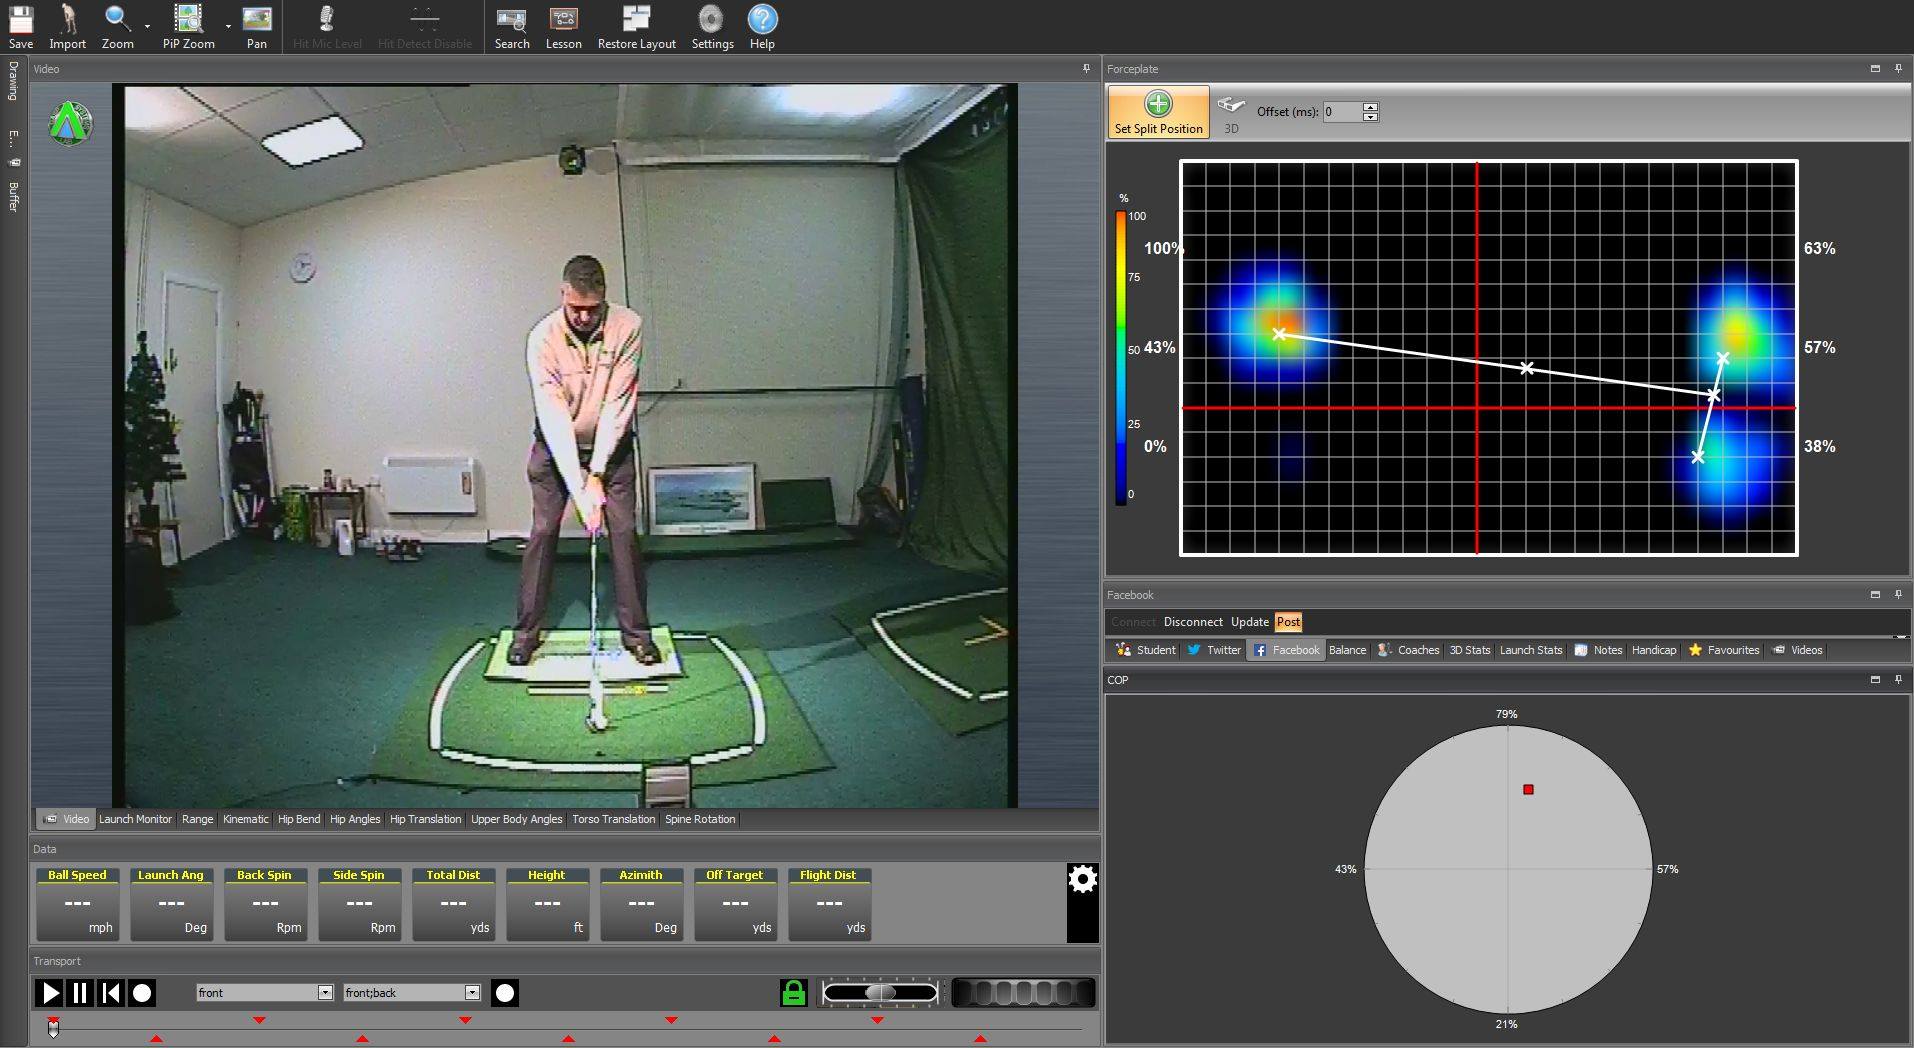This screenshot has height=1048, width=1914.
Task: Select the Video tab below viewer
Action: [66, 819]
